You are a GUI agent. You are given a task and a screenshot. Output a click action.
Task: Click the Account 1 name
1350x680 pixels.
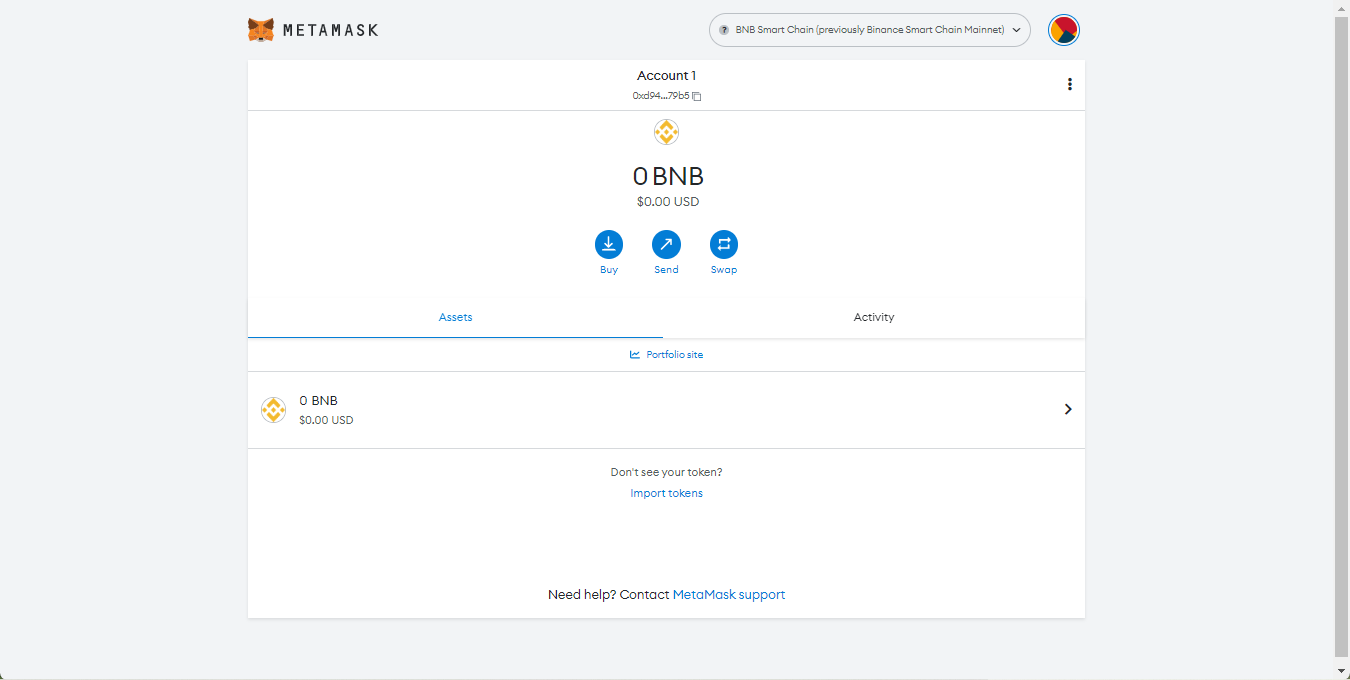(666, 76)
